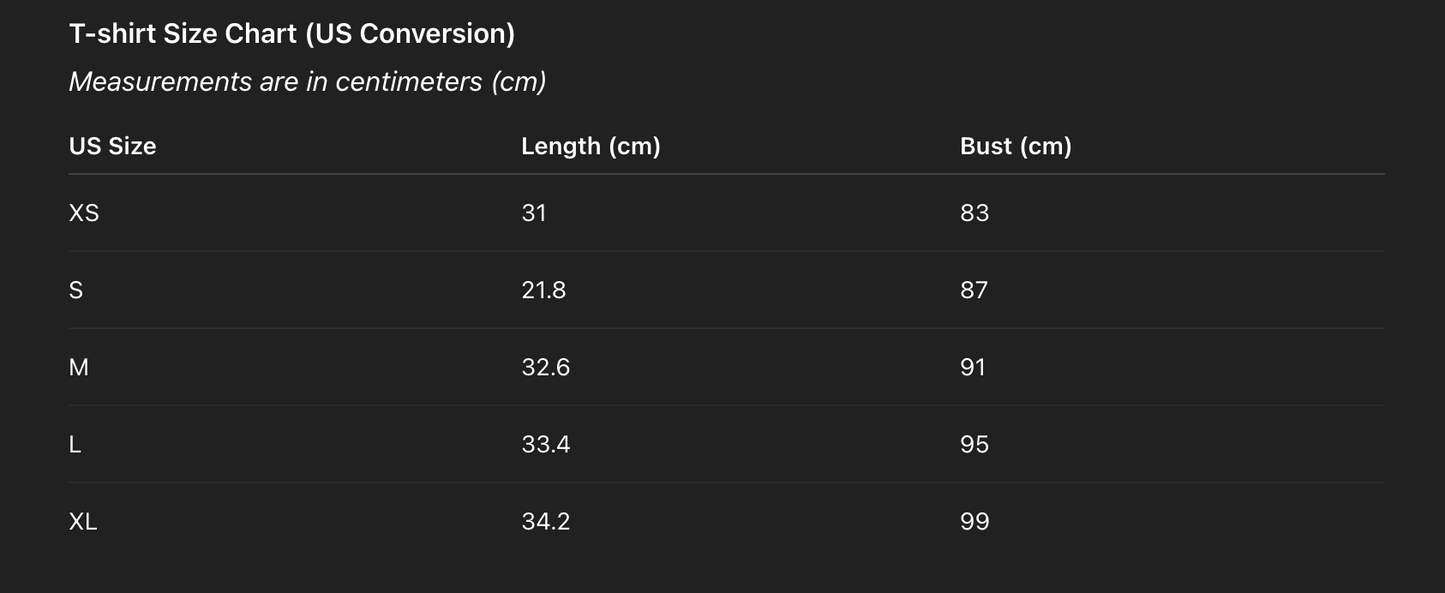Screen dimensions: 1445x593
Task: Click the T-shirt Size Chart title
Action: [292, 34]
